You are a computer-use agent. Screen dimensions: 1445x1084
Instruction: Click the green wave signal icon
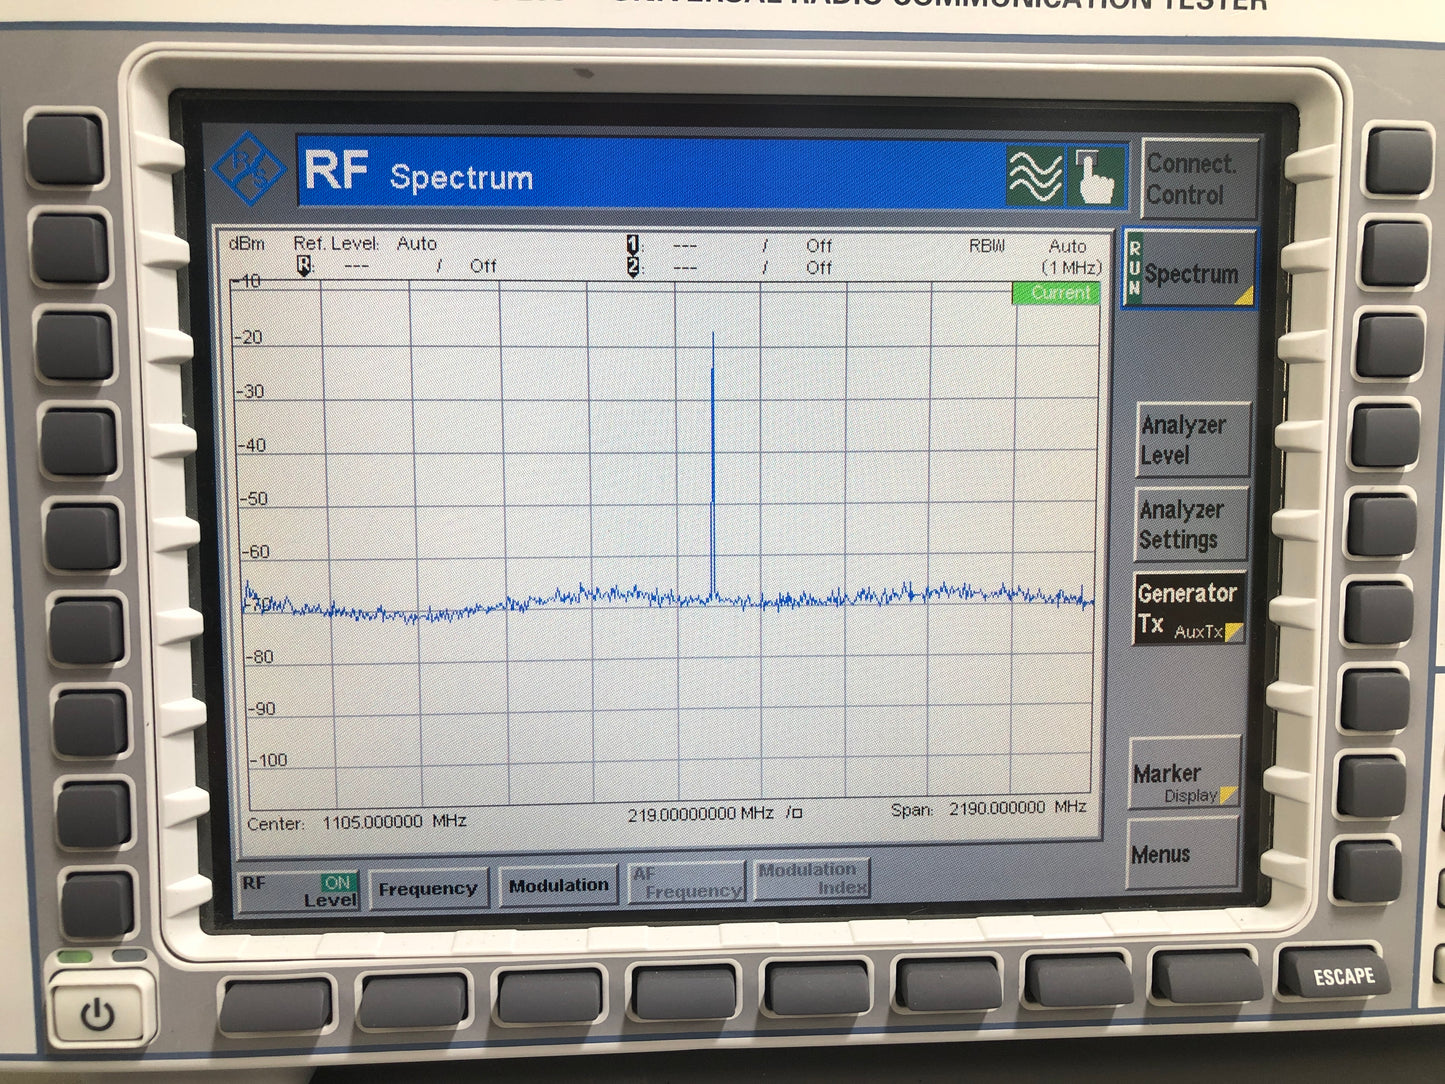coord(1034,176)
